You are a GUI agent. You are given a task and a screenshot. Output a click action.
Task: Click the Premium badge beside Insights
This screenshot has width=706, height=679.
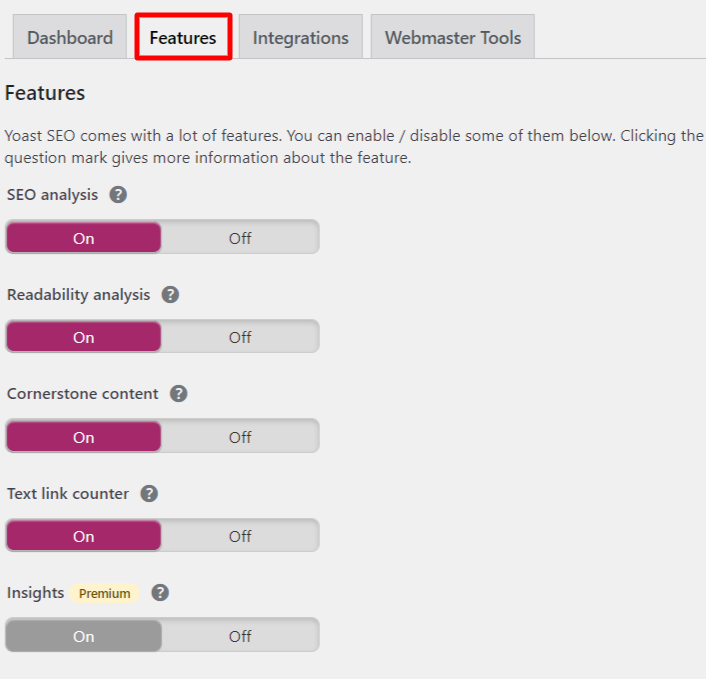click(104, 593)
